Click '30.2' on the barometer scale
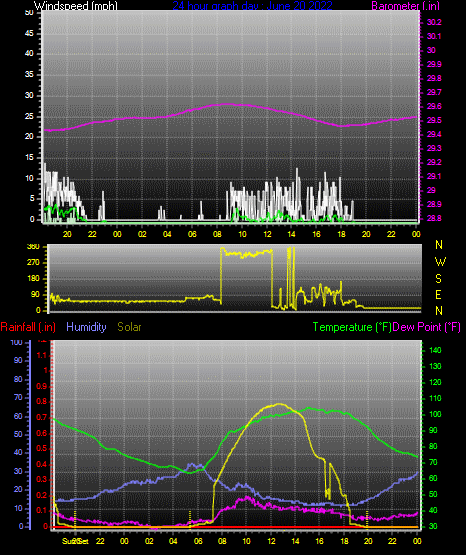This screenshot has width=466, height=555. pos(434,22)
